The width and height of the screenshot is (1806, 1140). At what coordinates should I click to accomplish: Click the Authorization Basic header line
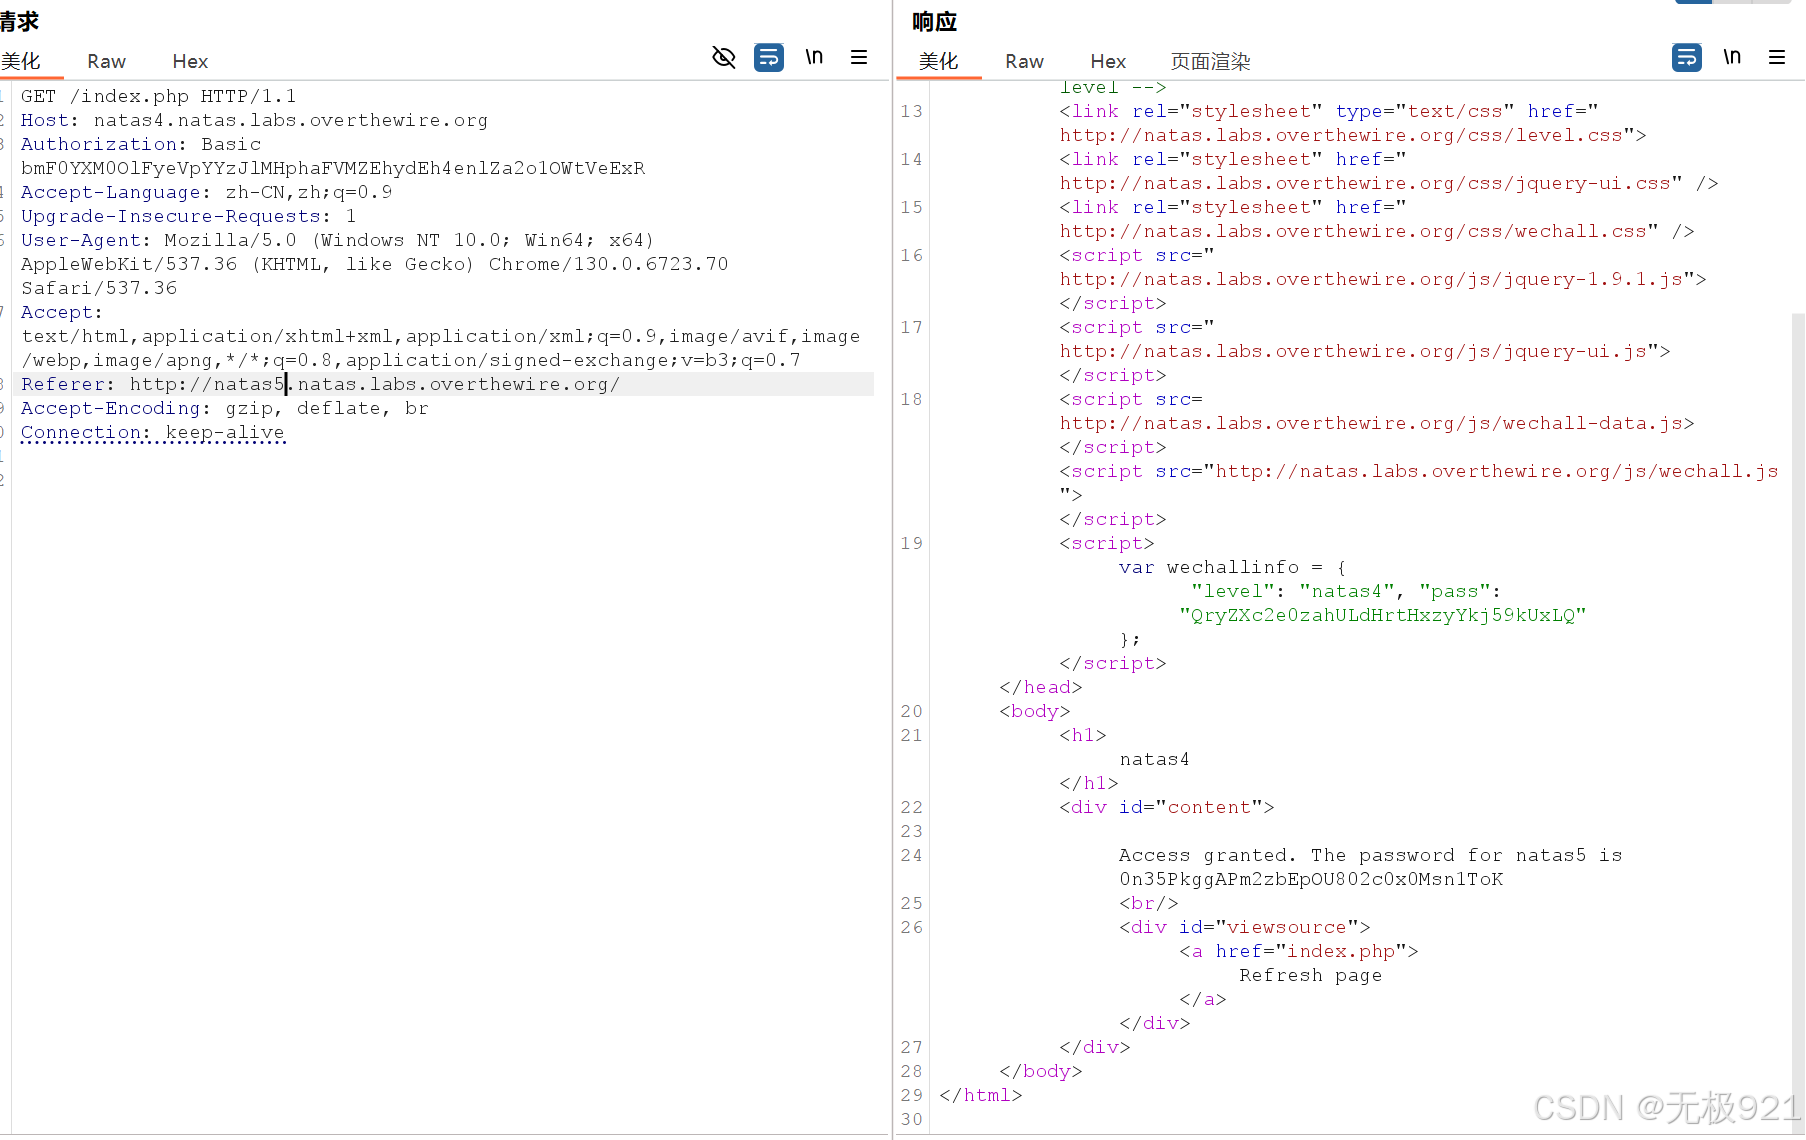[x=141, y=144]
